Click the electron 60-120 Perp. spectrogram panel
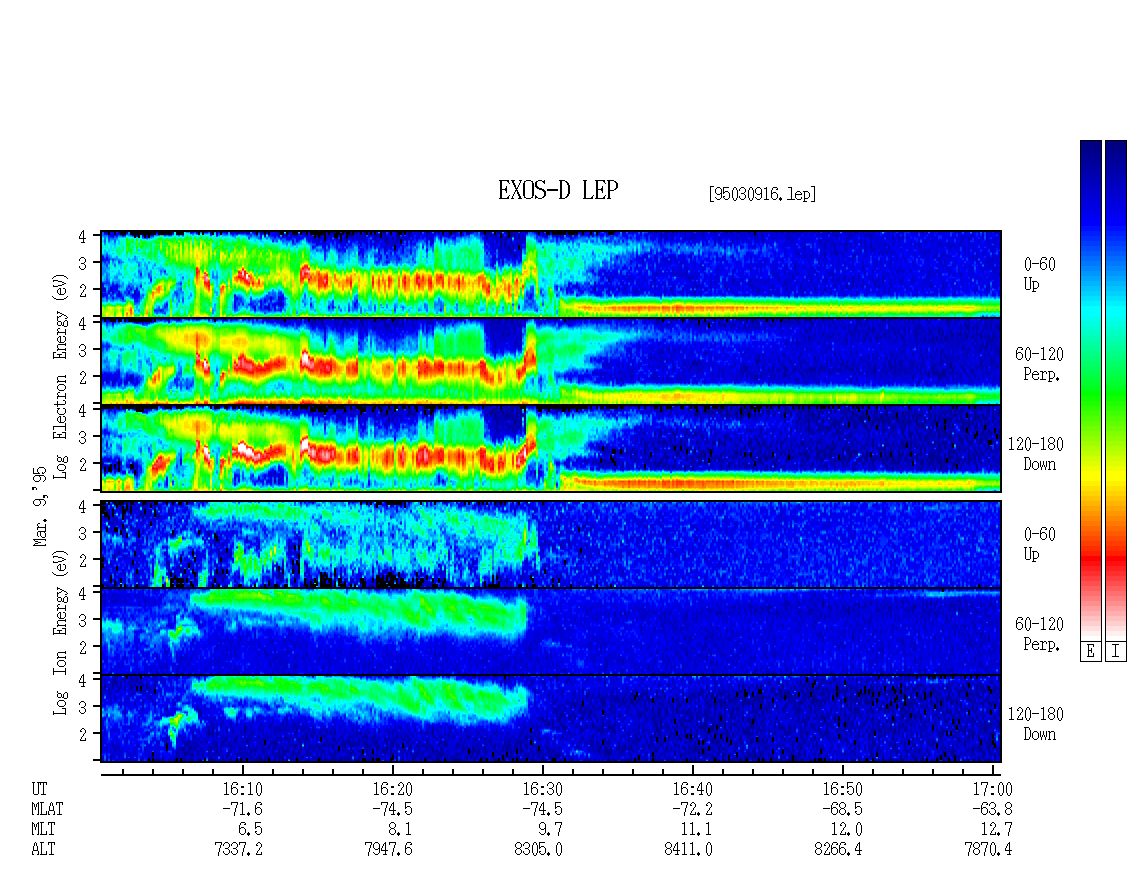Viewport: 1130px width, 875px height. (x=551, y=361)
